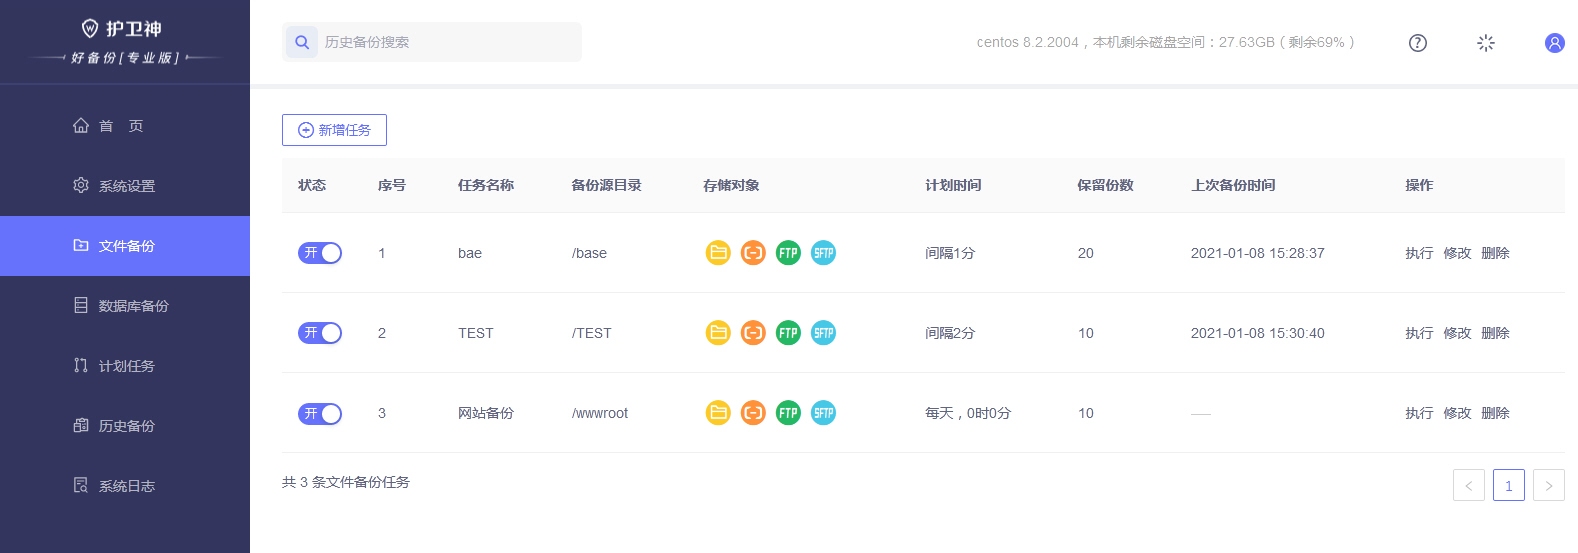
Task: Click blue SFTP icon in 网站备份 row
Action: (823, 413)
